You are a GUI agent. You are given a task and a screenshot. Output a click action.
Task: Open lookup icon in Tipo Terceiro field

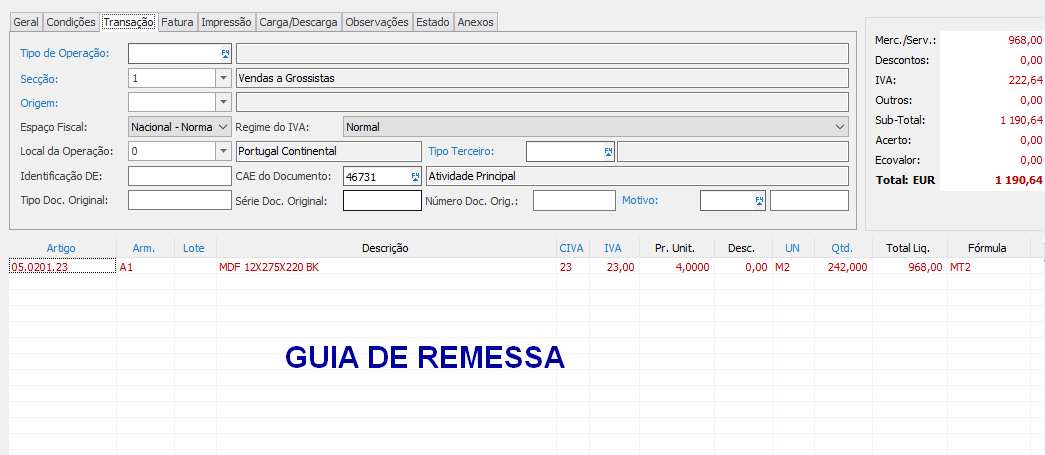click(607, 151)
